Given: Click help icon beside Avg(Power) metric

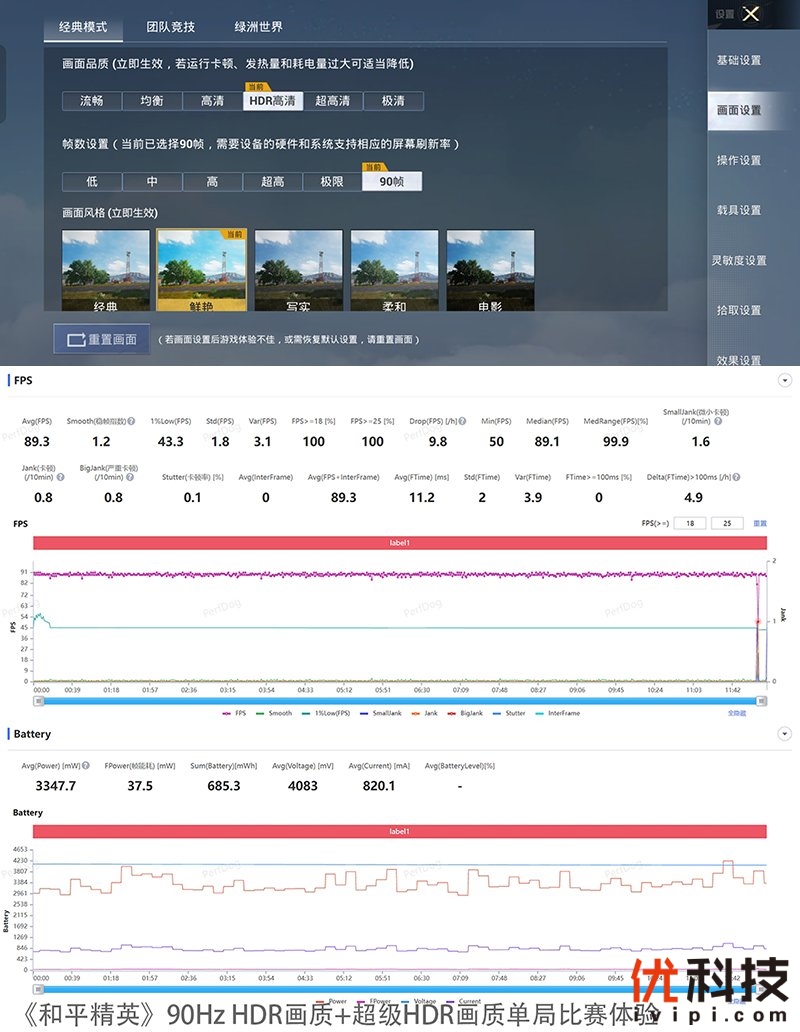Looking at the screenshot, I should (87, 766).
